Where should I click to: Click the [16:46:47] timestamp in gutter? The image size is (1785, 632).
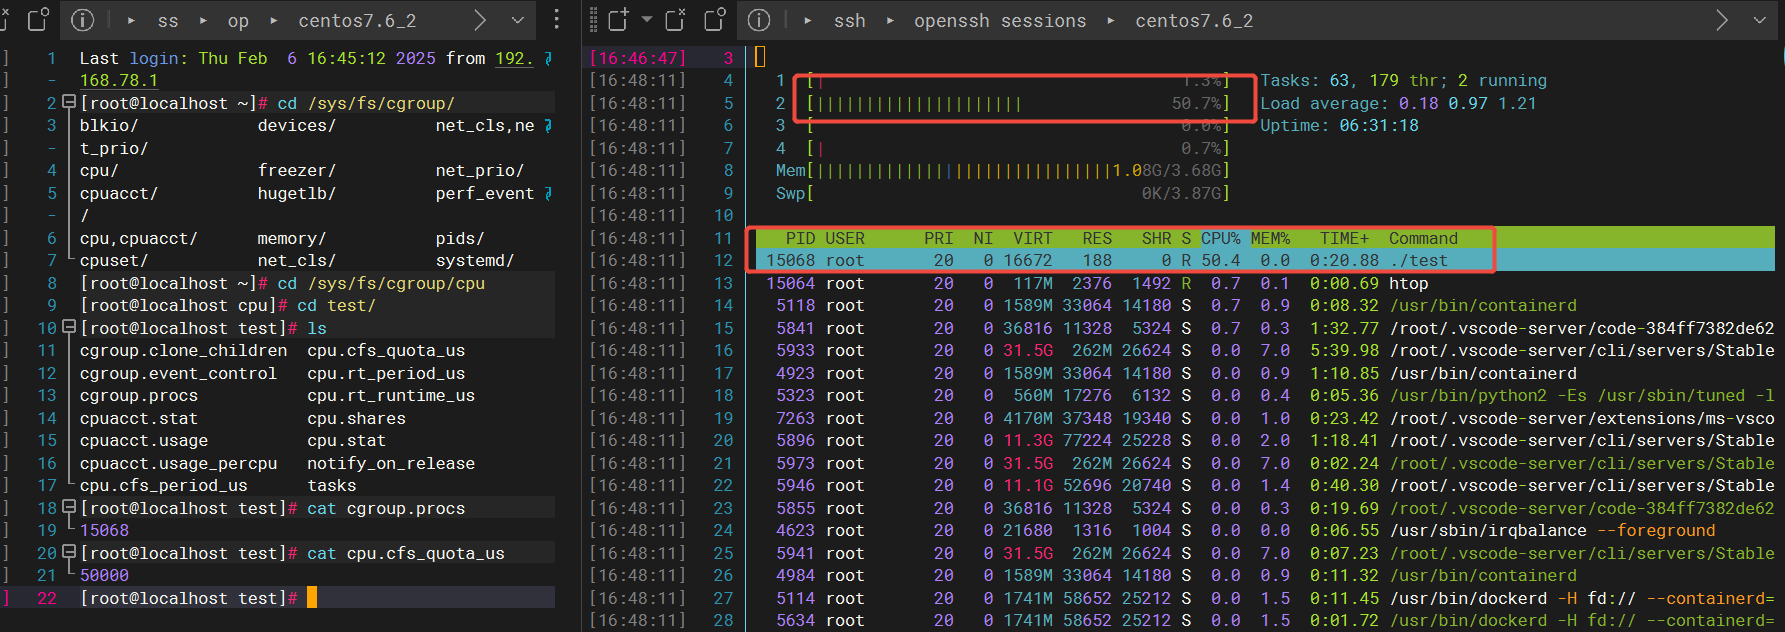tap(637, 58)
